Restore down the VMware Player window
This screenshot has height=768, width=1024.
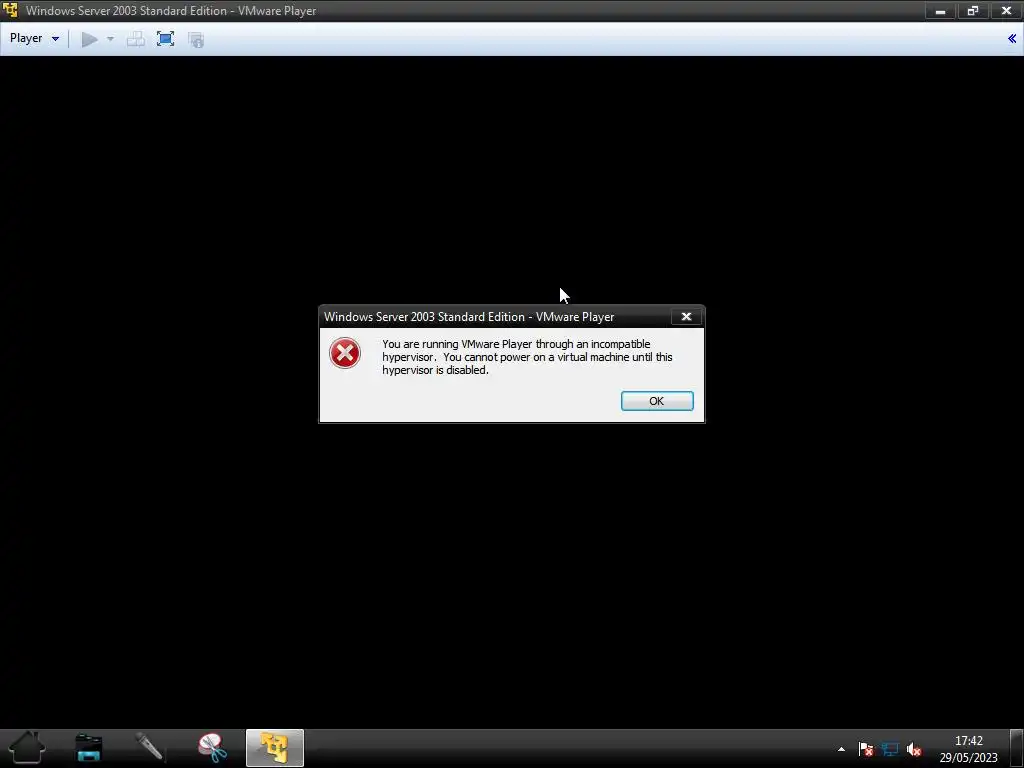click(x=973, y=10)
